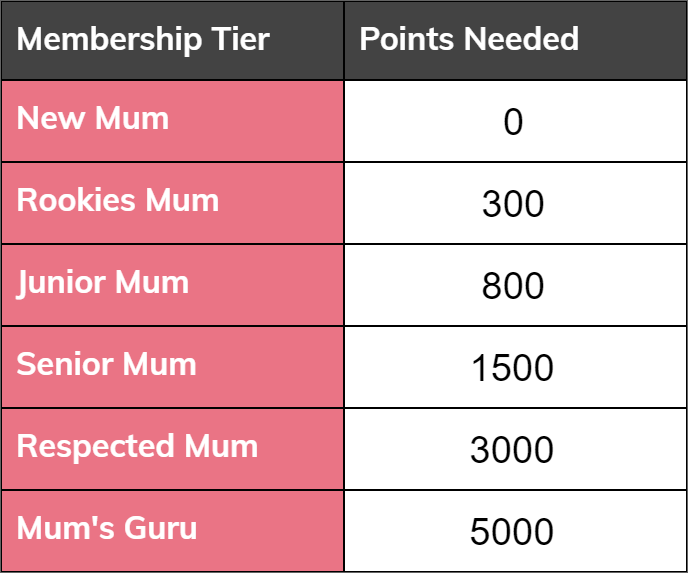Click the word Respected in the table

[95, 448]
